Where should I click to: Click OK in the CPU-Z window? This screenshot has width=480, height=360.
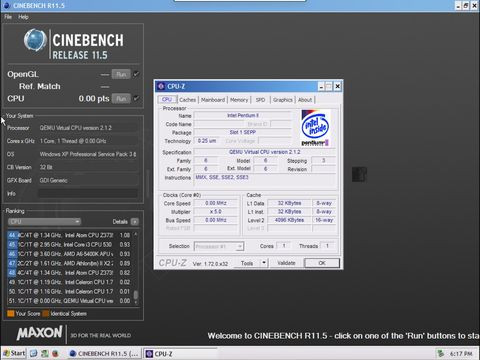click(322, 263)
